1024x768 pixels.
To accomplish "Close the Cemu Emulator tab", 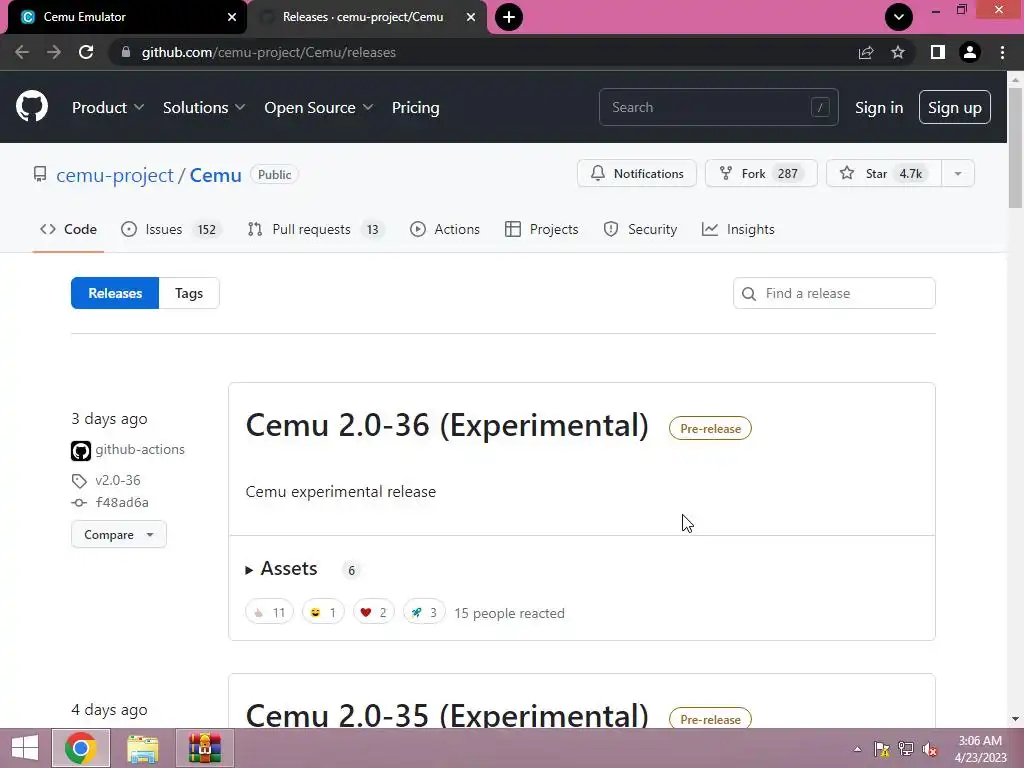I will 232,17.
